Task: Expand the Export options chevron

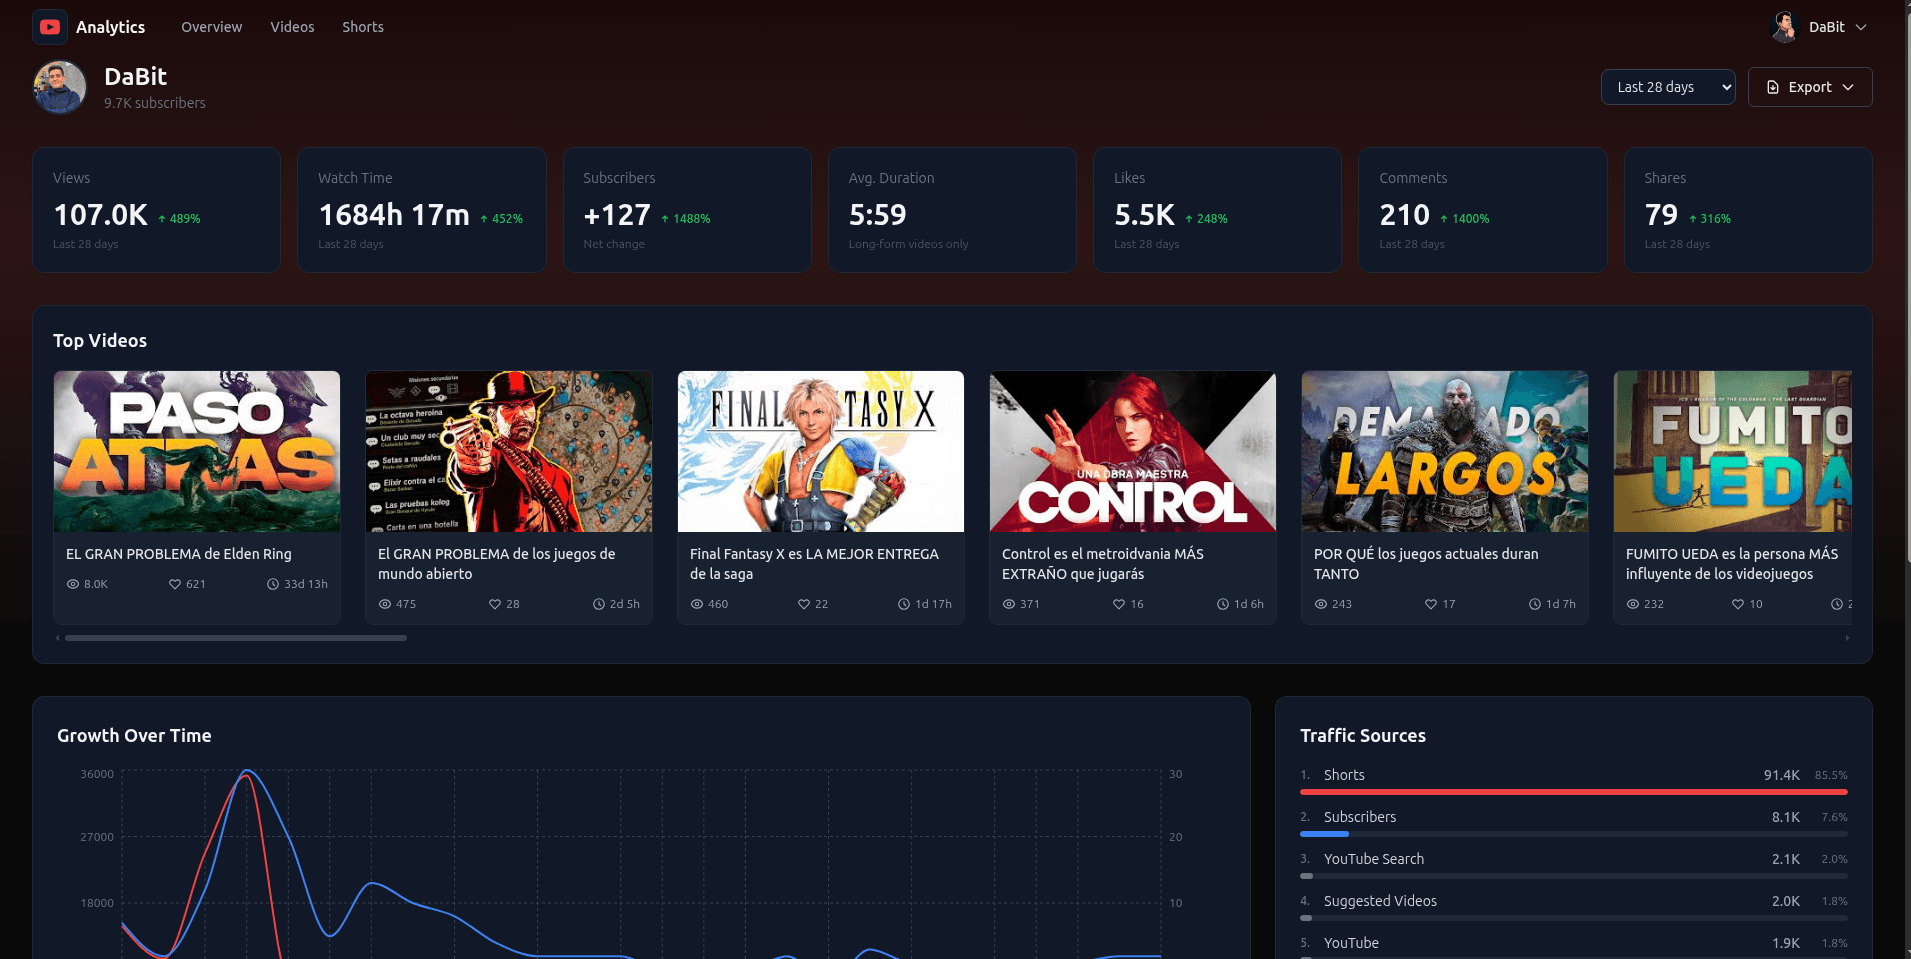Action: pyautogui.click(x=1846, y=87)
